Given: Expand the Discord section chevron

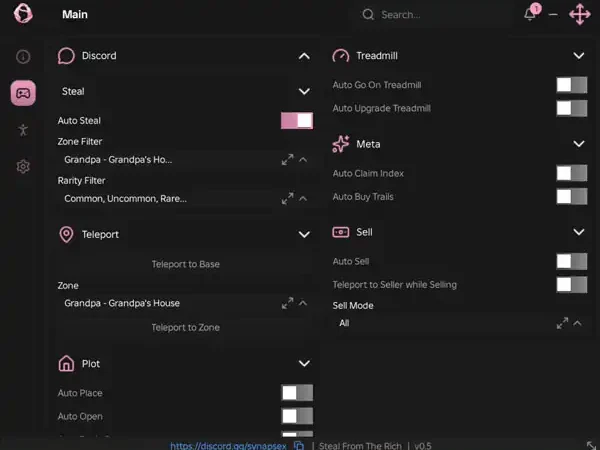Looking at the screenshot, I should (x=304, y=56).
